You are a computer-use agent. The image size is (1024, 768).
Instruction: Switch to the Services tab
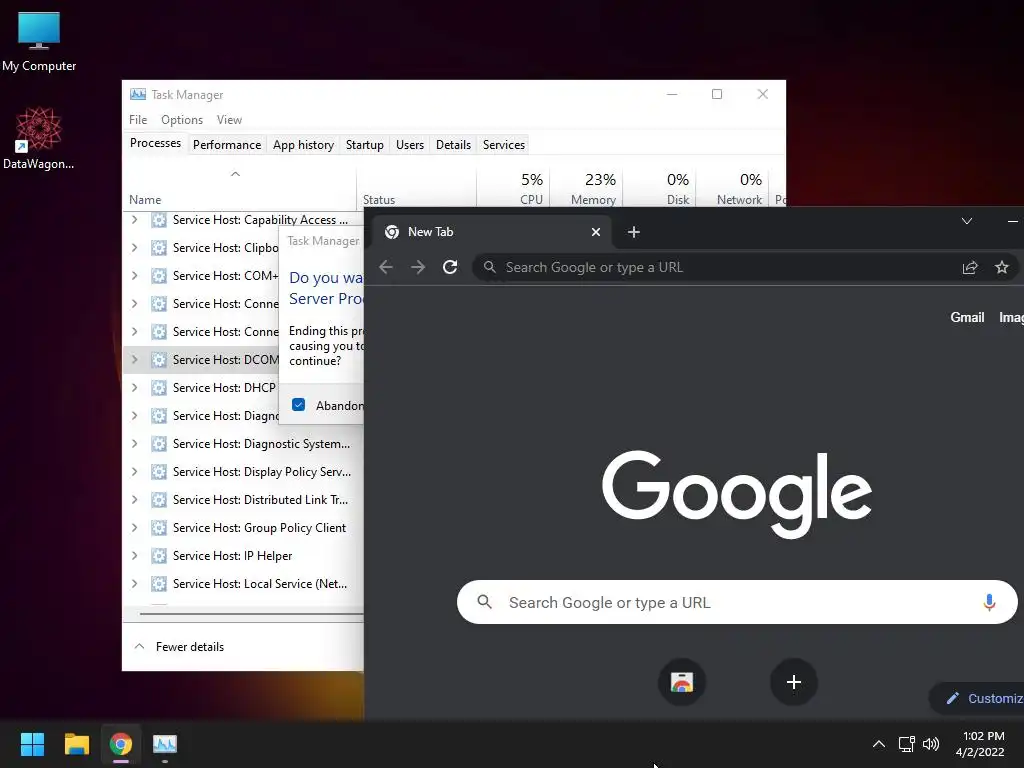tap(504, 145)
